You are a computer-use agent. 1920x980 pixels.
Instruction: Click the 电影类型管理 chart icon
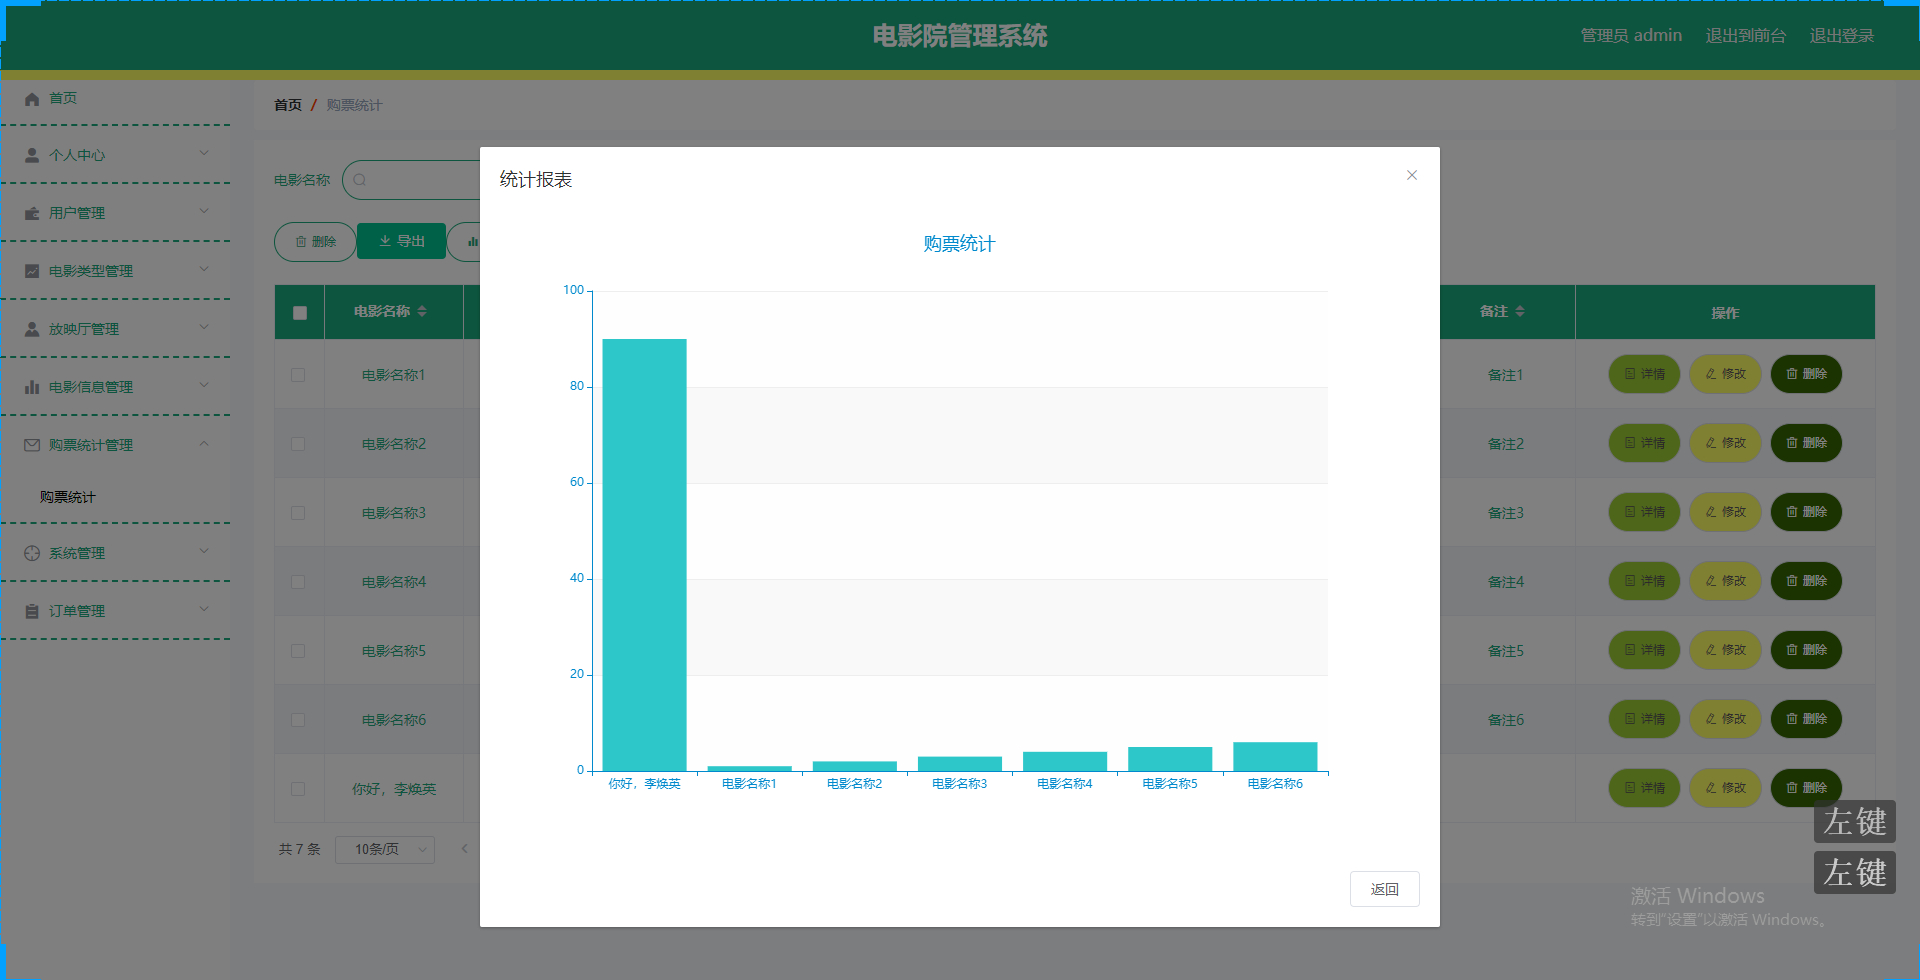[32, 271]
